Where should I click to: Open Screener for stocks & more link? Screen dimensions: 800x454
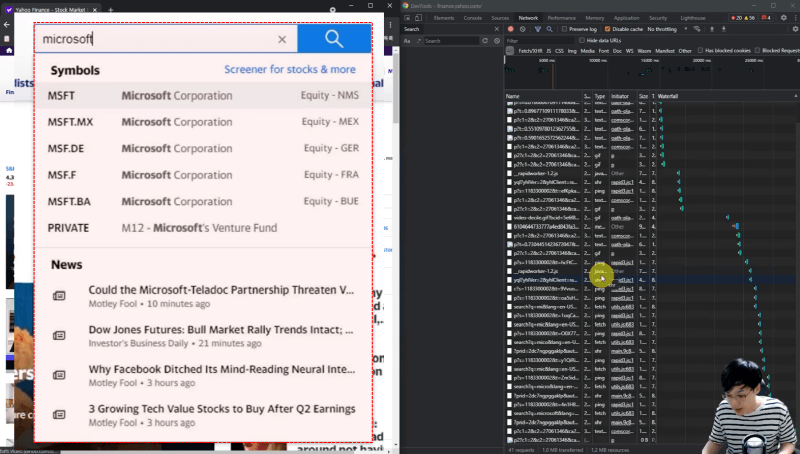(x=289, y=70)
